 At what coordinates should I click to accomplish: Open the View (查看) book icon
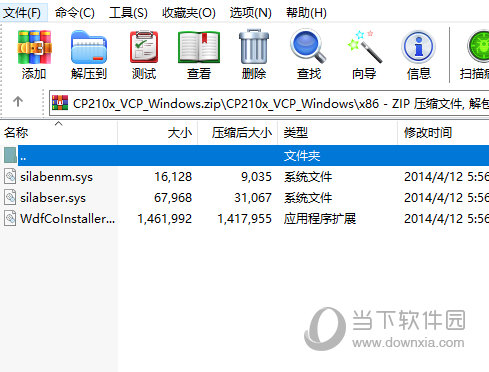click(x=199, y=47)
